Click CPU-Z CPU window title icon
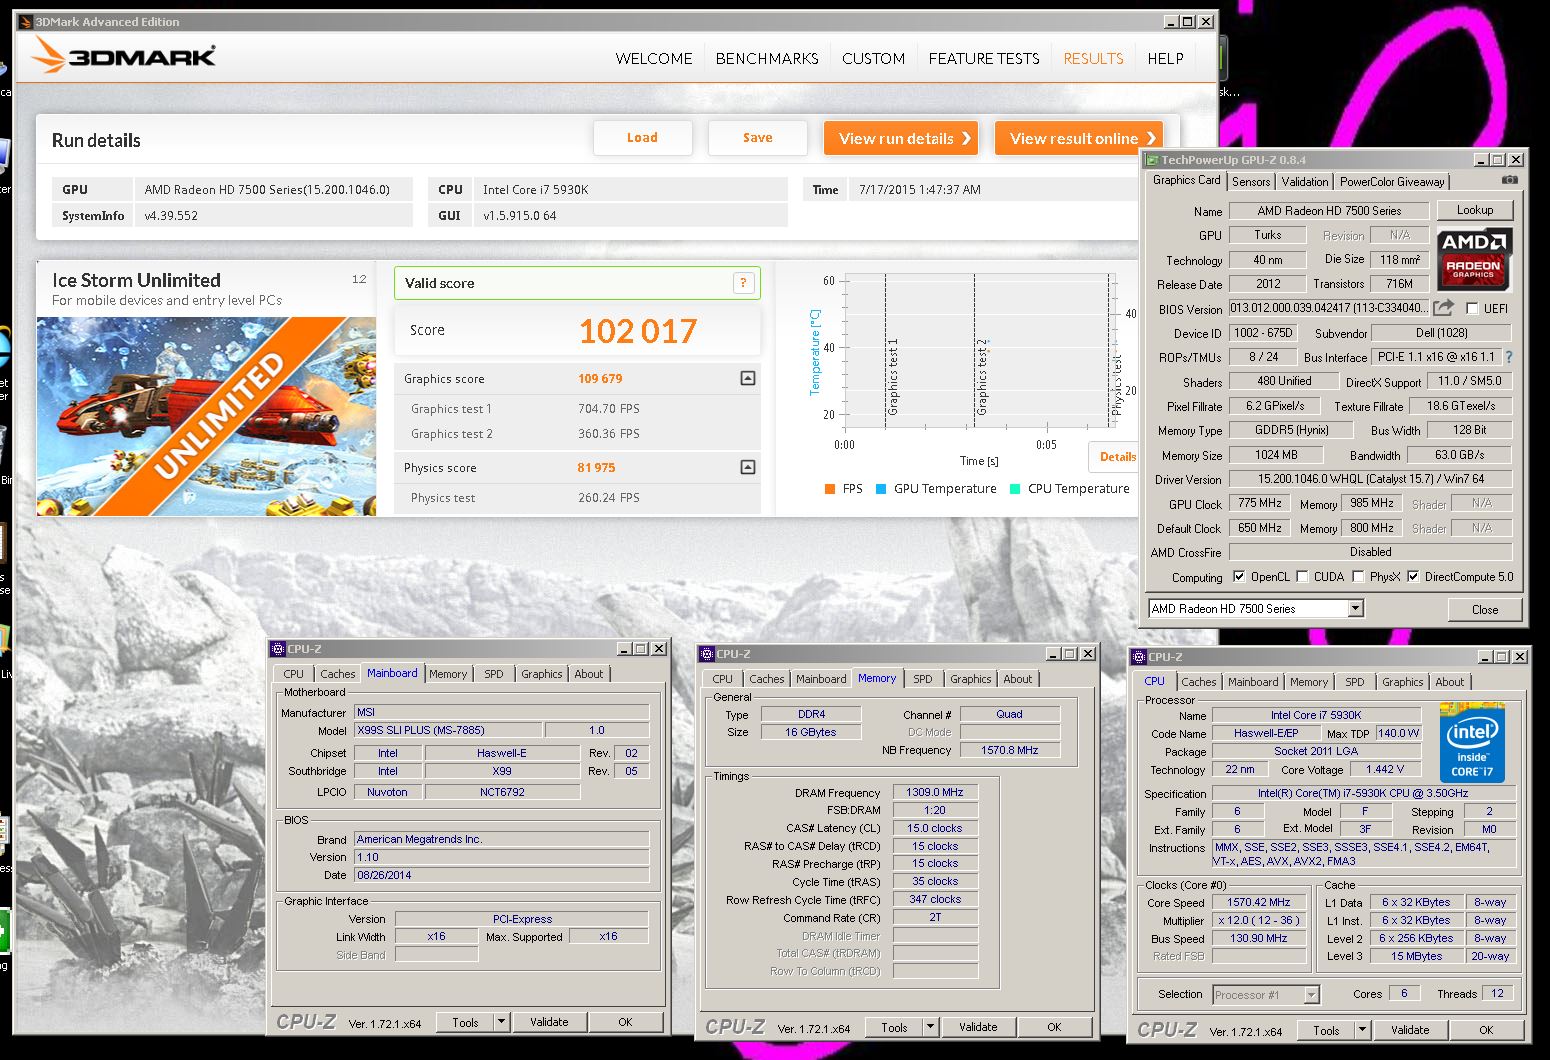Image resolution: width=1550 pixels, height=1060 pixels. [1139, 657]
